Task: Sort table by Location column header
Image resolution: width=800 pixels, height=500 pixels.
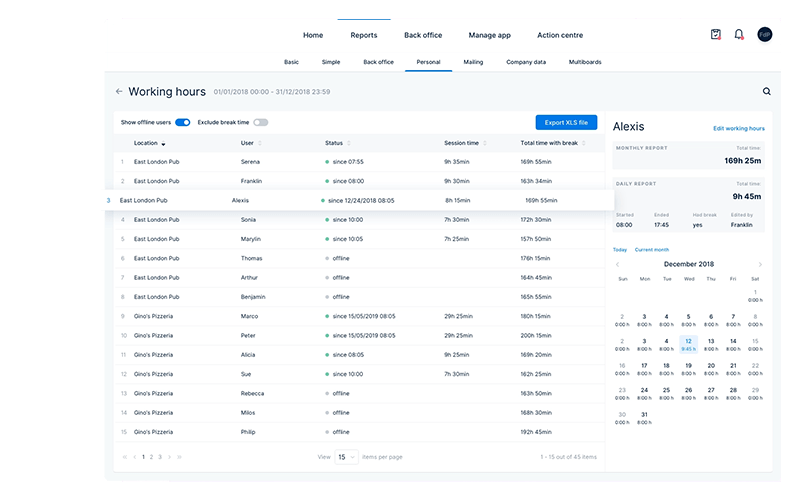Action: 148,143
